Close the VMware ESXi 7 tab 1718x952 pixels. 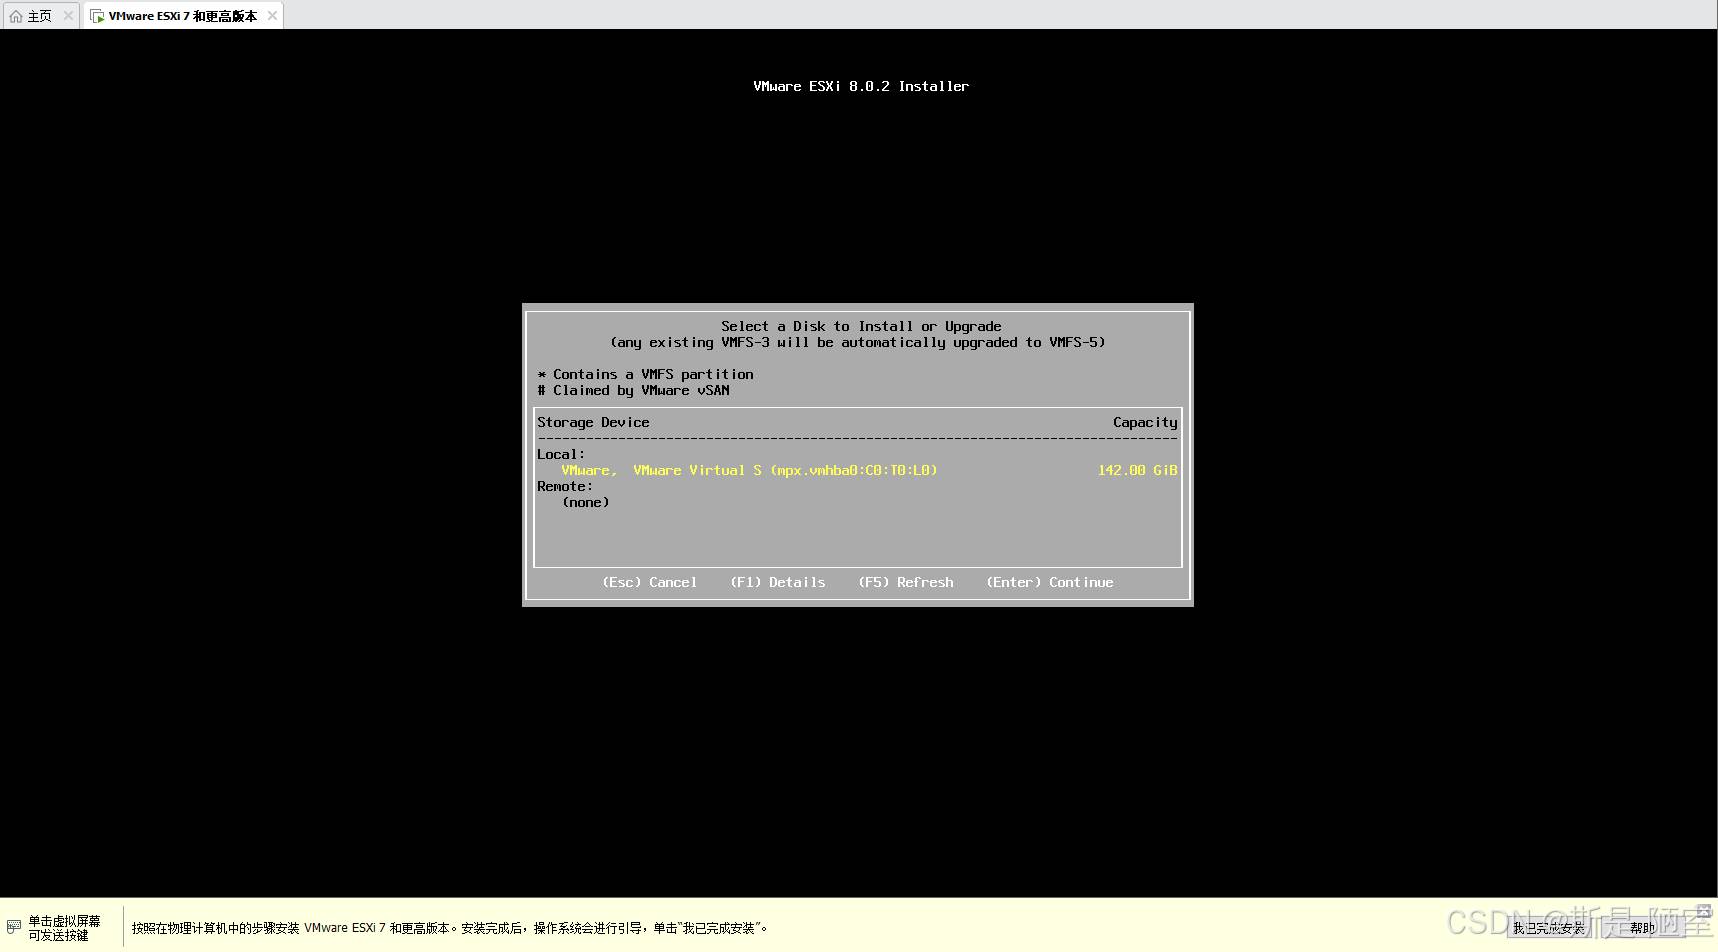(x=272, y=16)
